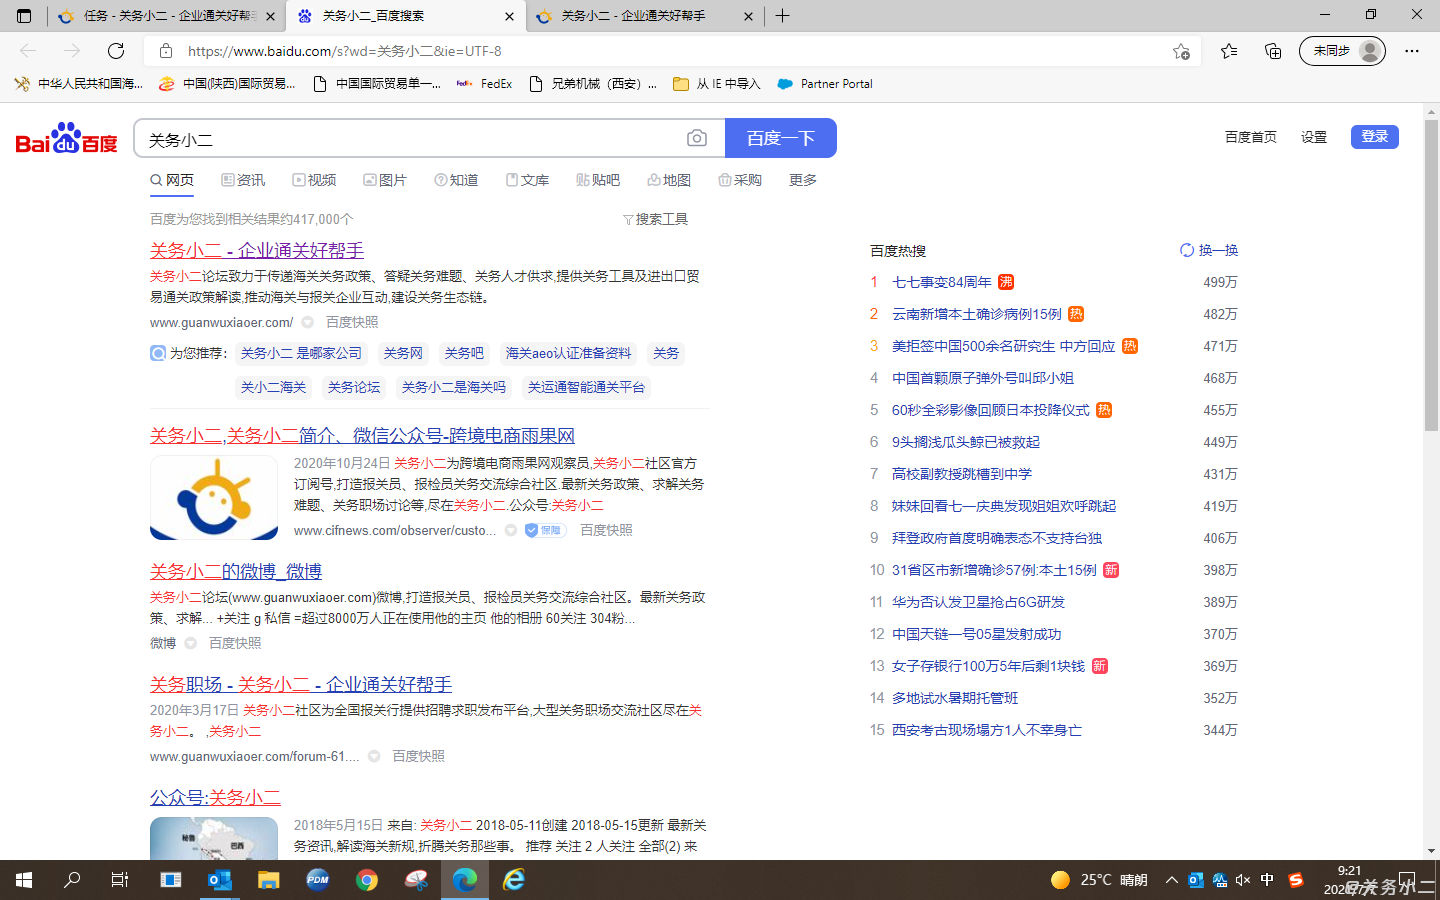
Task: Open Partner Portal bookmark
Action: click(825, 84)
